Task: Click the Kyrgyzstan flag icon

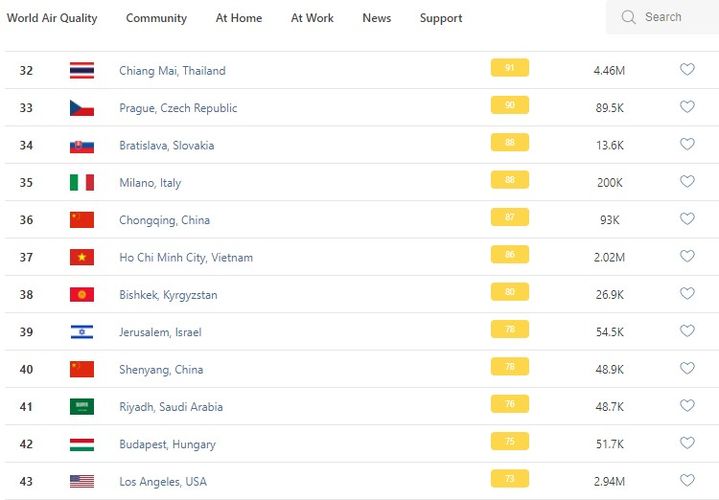Action: point(82,295)
